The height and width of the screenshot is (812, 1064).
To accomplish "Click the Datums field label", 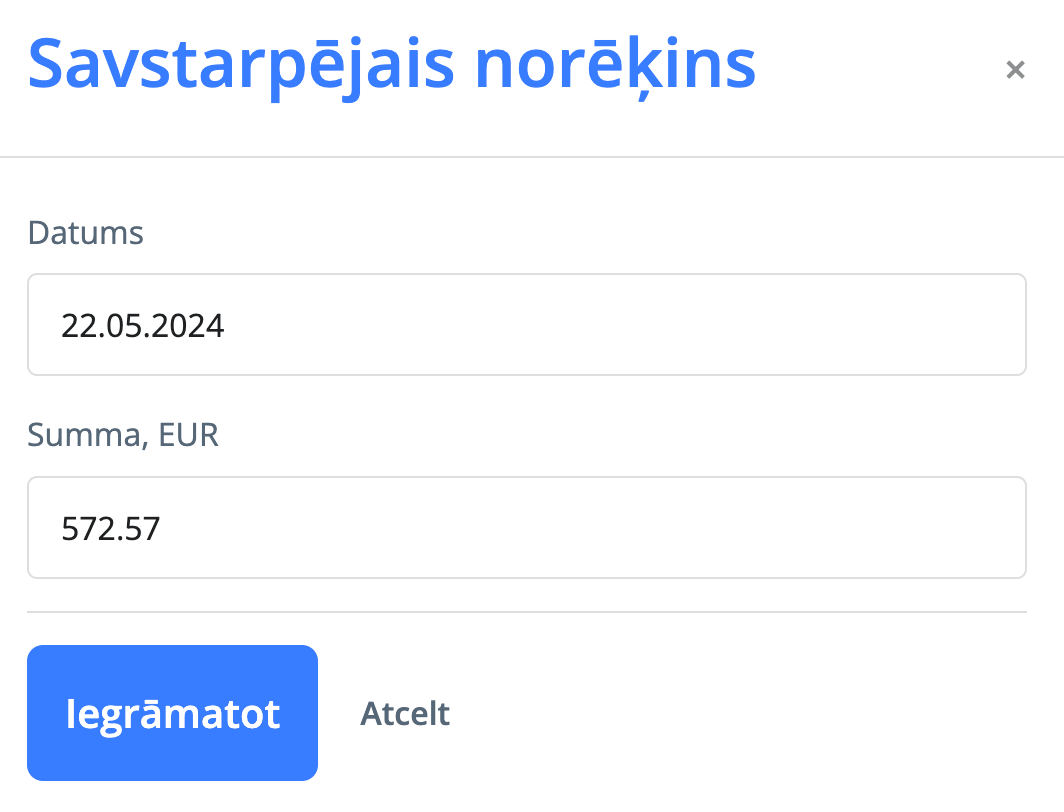I will [x=86, y=233].
